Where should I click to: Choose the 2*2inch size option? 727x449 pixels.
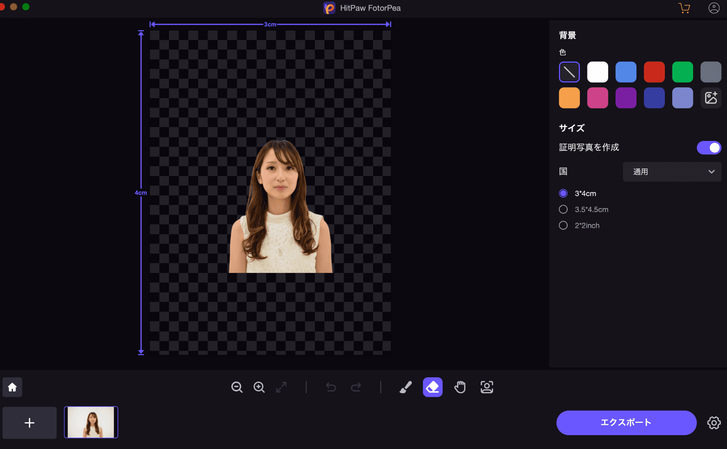pyautogui.click(x=564, y=225)
